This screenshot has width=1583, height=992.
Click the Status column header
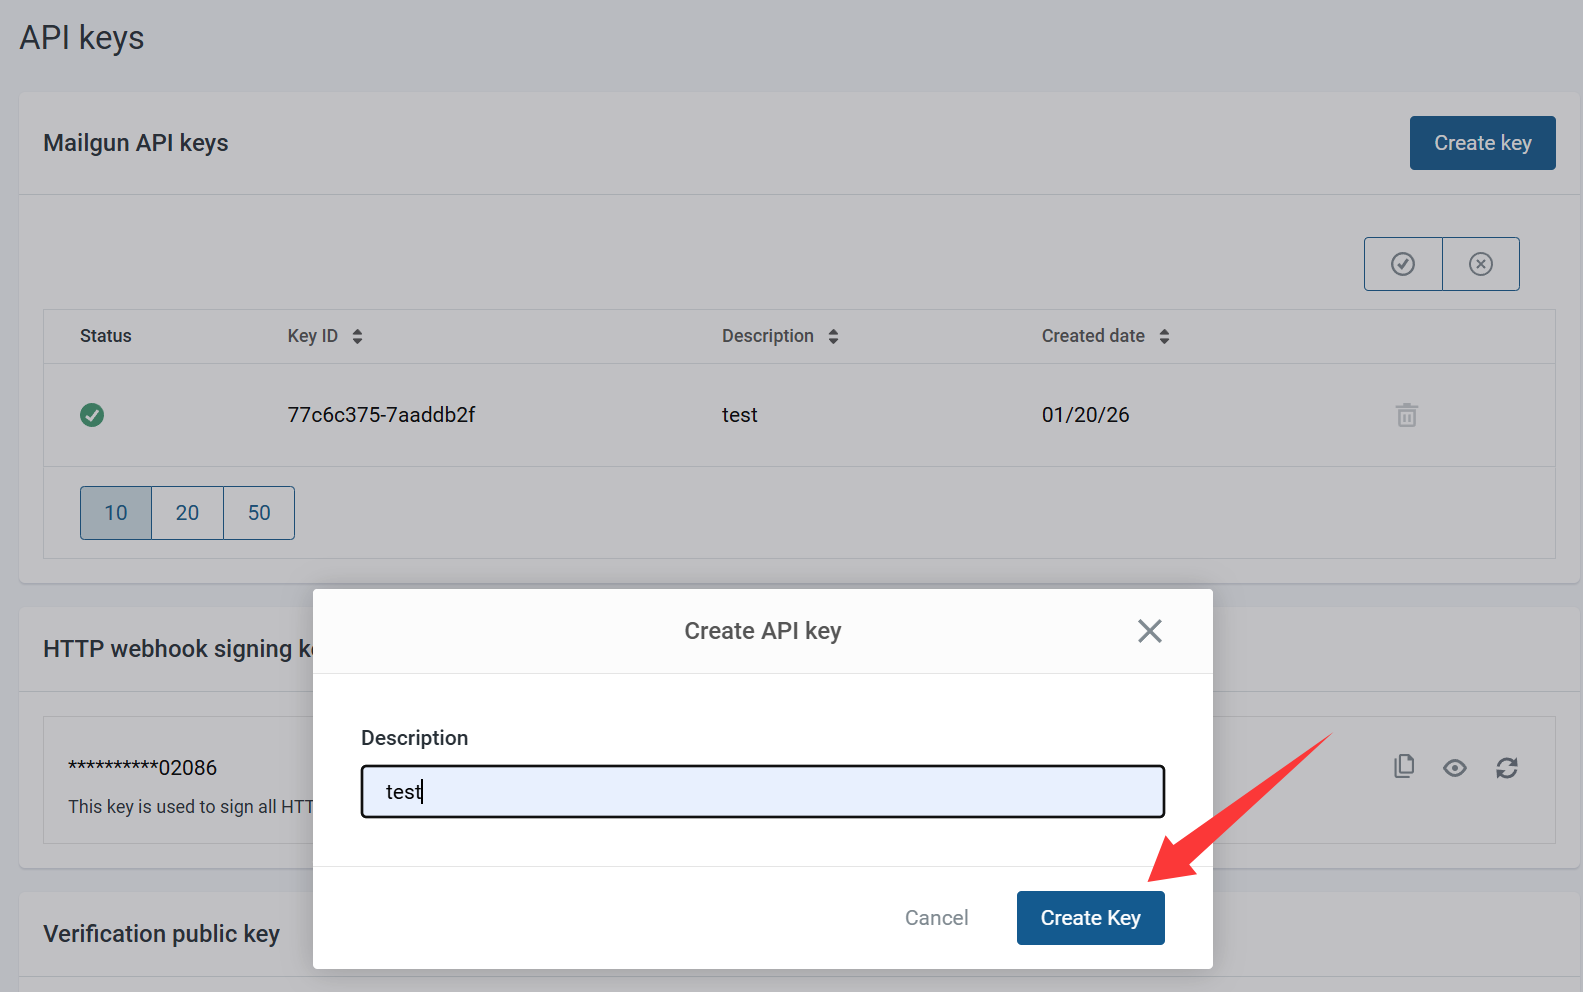[x=106, y=336]
